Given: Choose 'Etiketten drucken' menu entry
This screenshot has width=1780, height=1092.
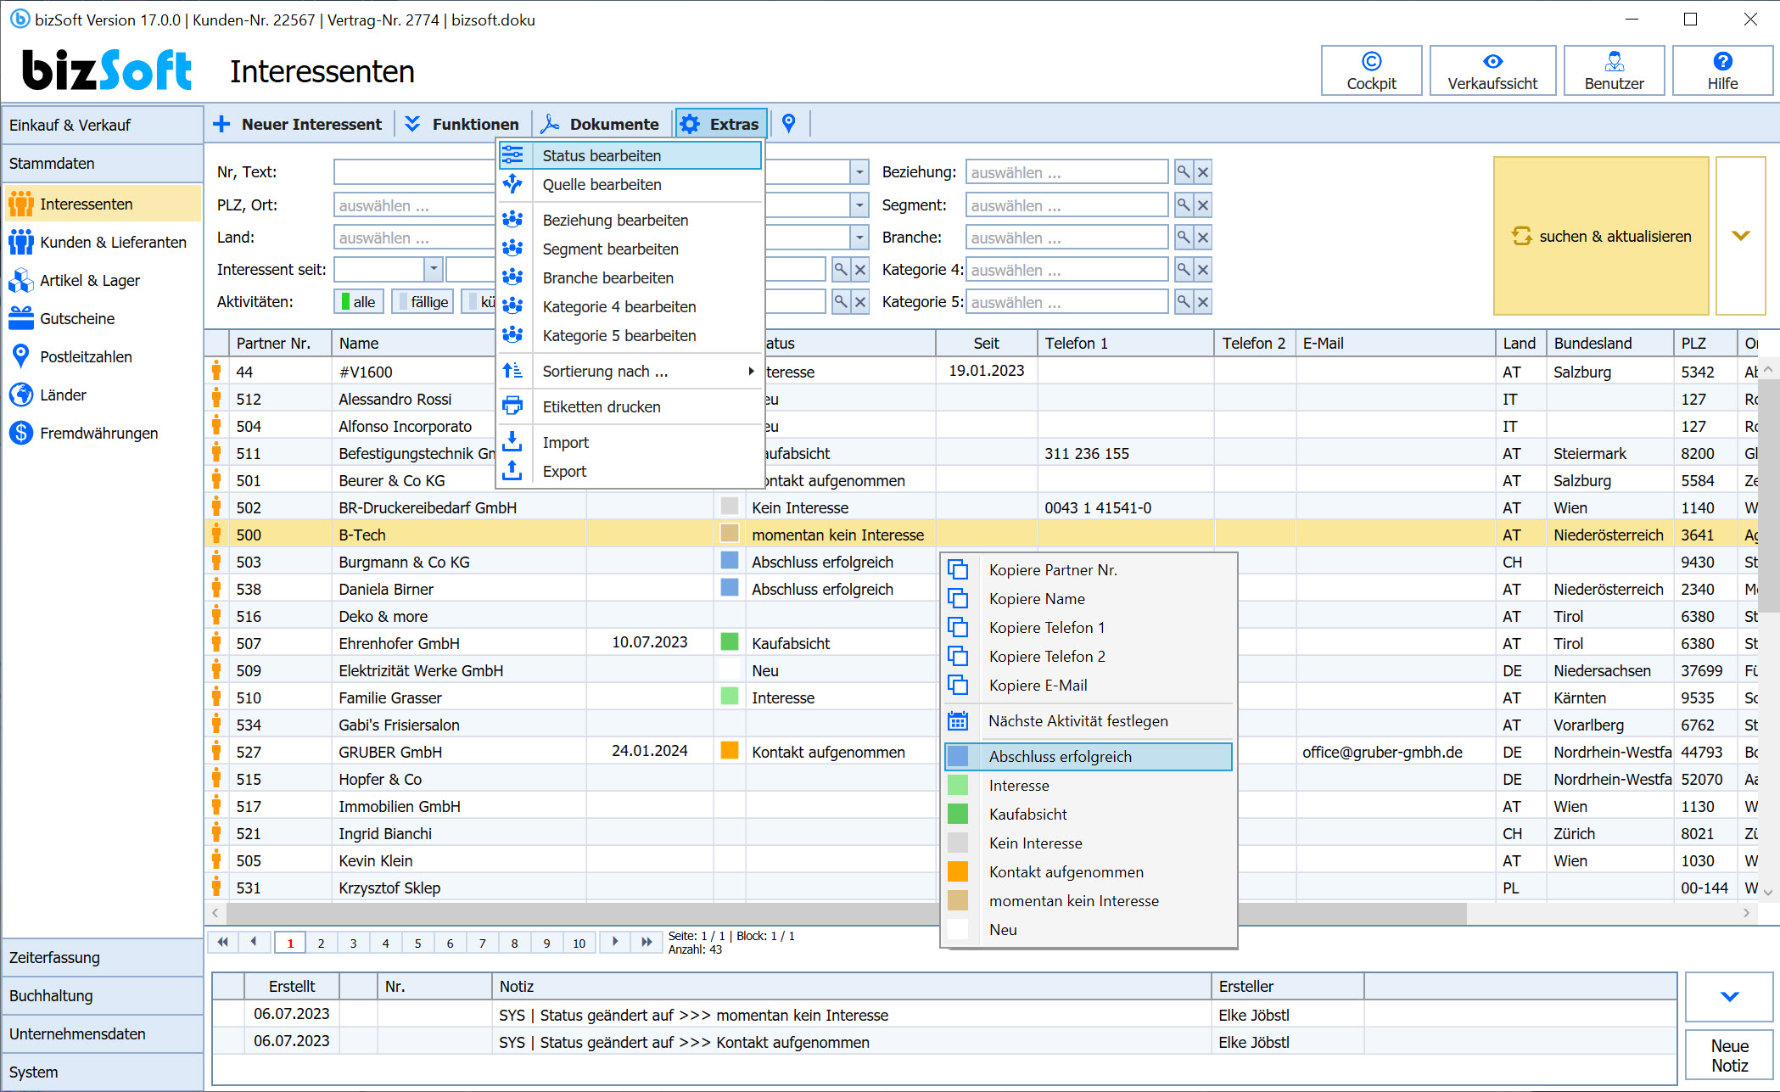Looking at the screenshot, I should (x=631, y=407).
